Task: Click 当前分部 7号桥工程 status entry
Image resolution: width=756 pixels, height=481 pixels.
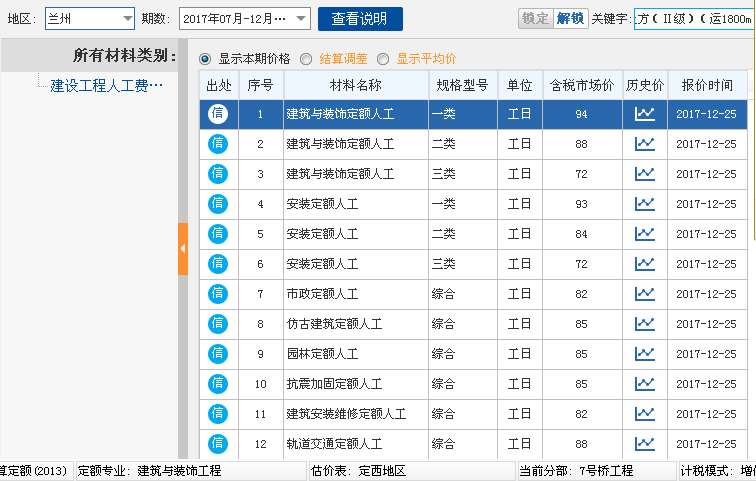Action: (x=597, y=471)
